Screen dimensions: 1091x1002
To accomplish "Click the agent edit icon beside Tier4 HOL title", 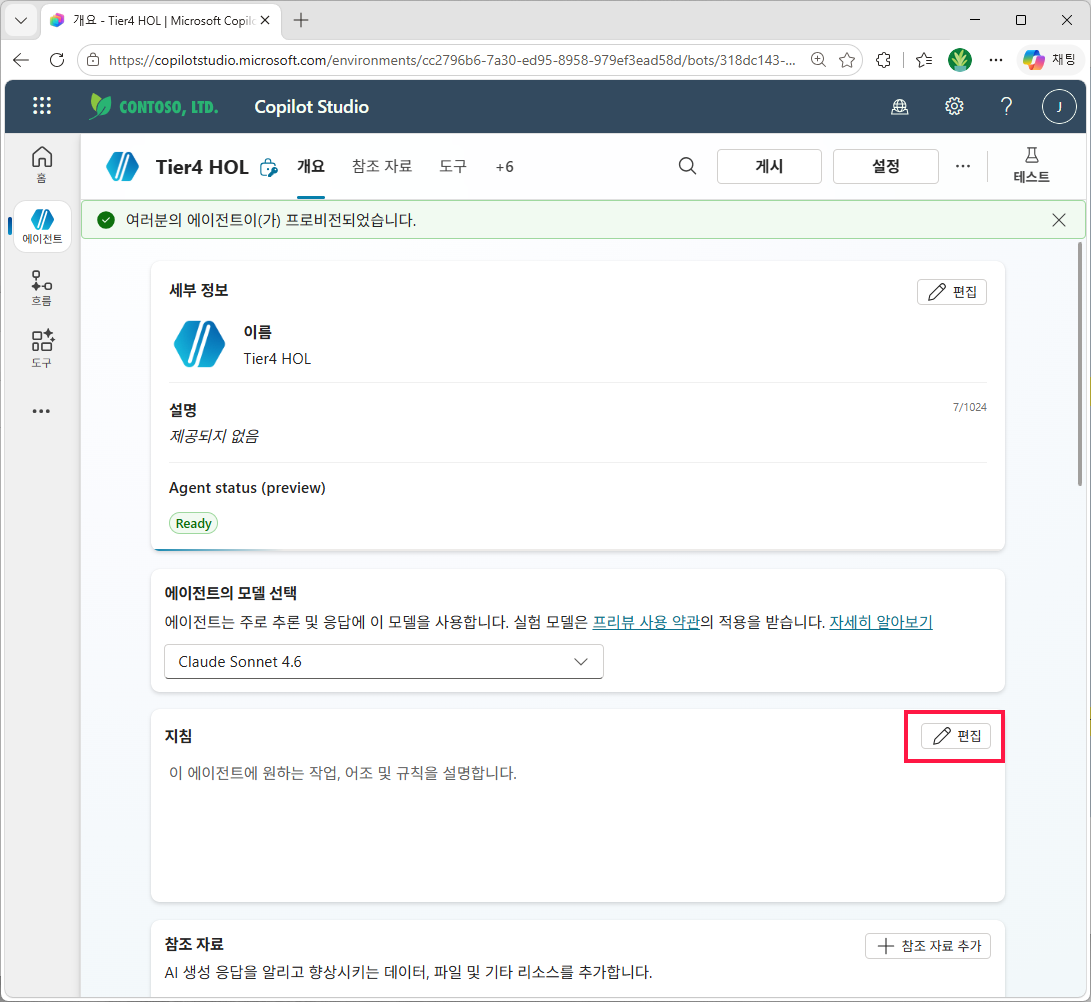I will [x=269, y=168].
